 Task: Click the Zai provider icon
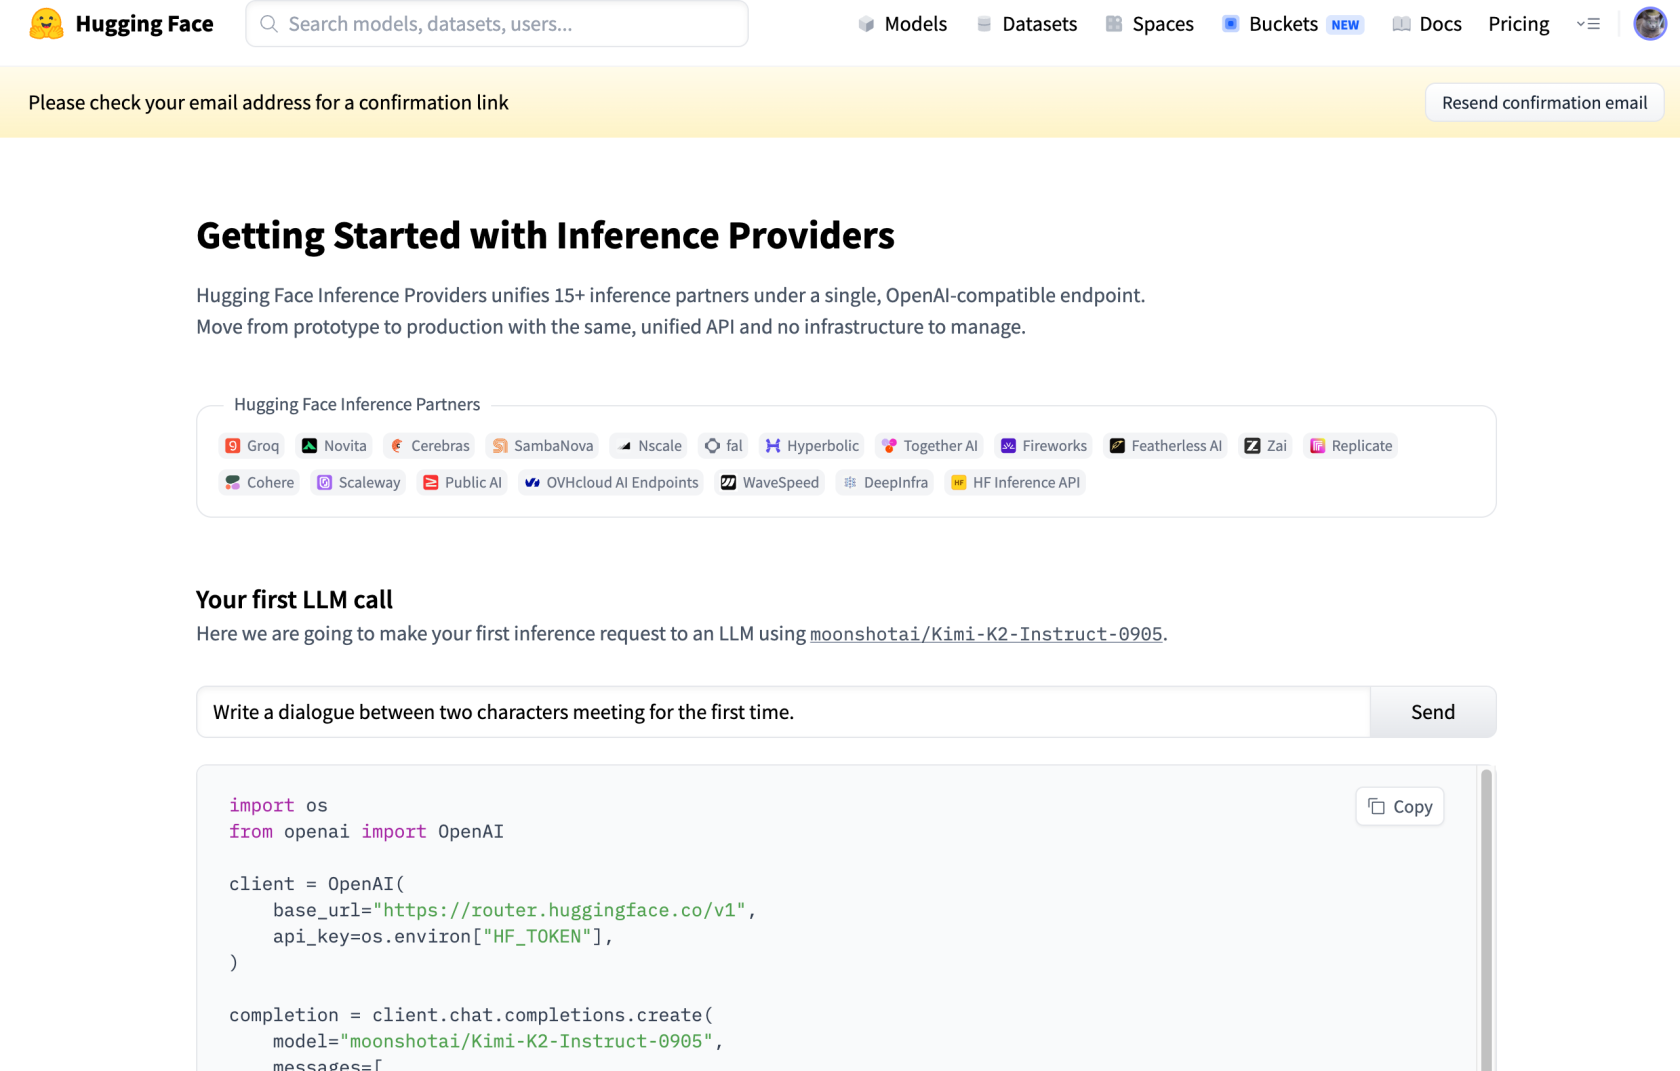pos(1252,446)
